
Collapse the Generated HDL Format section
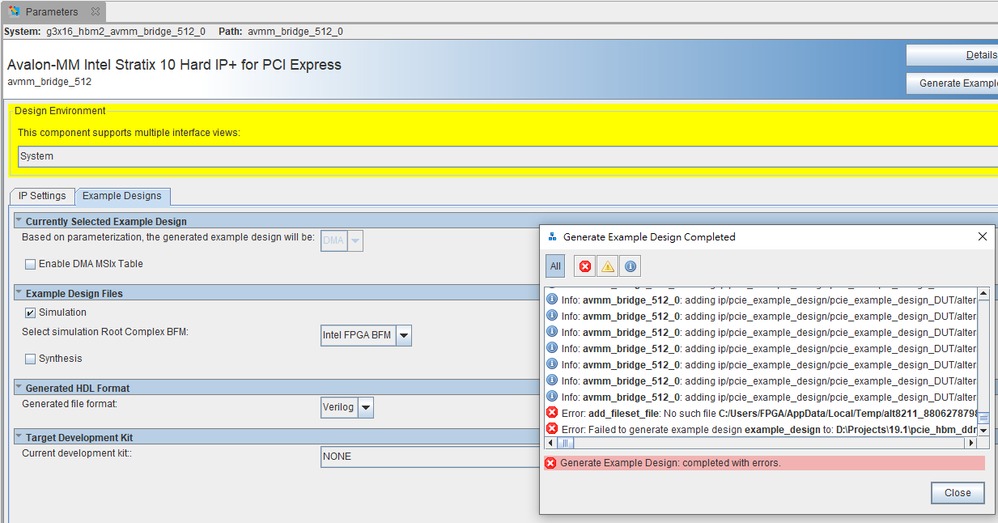[18, 386]
